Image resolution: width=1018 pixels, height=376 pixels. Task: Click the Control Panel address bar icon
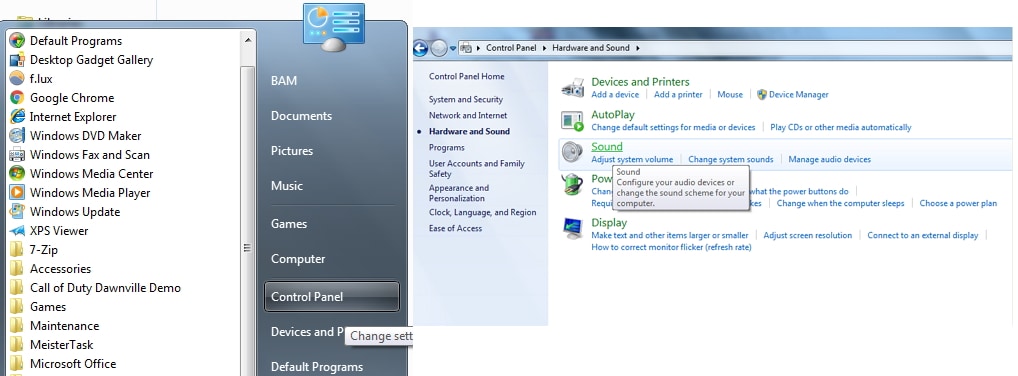(466, 47)
